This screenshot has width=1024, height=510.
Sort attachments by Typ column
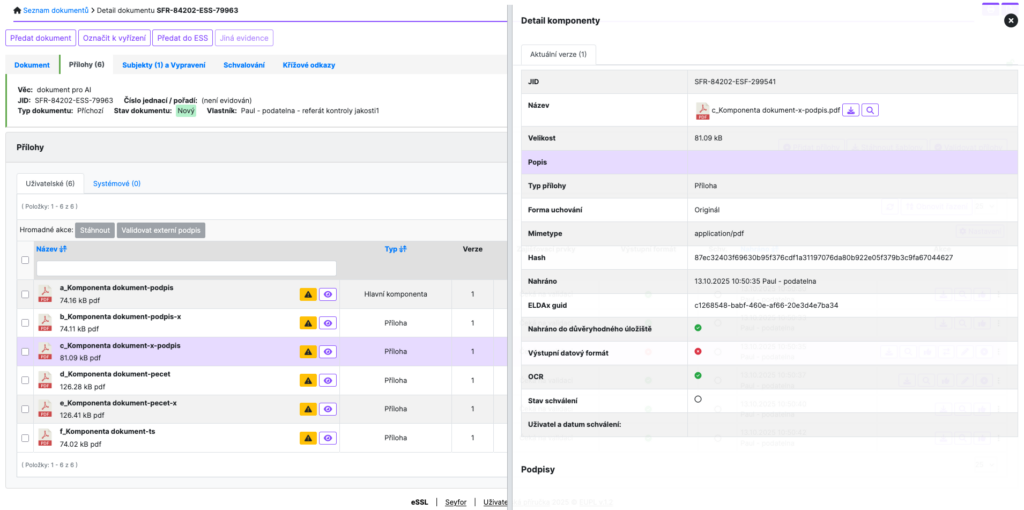(395, 249)
